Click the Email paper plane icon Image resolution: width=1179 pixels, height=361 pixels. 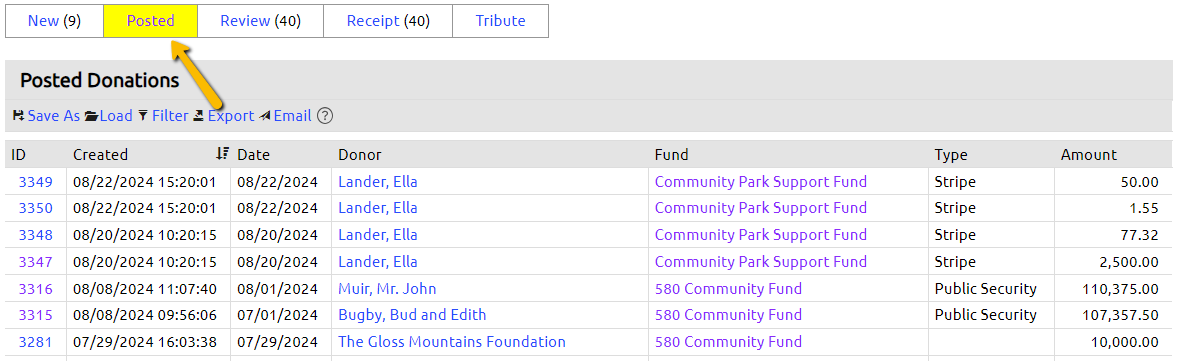[x=265, y=116]
